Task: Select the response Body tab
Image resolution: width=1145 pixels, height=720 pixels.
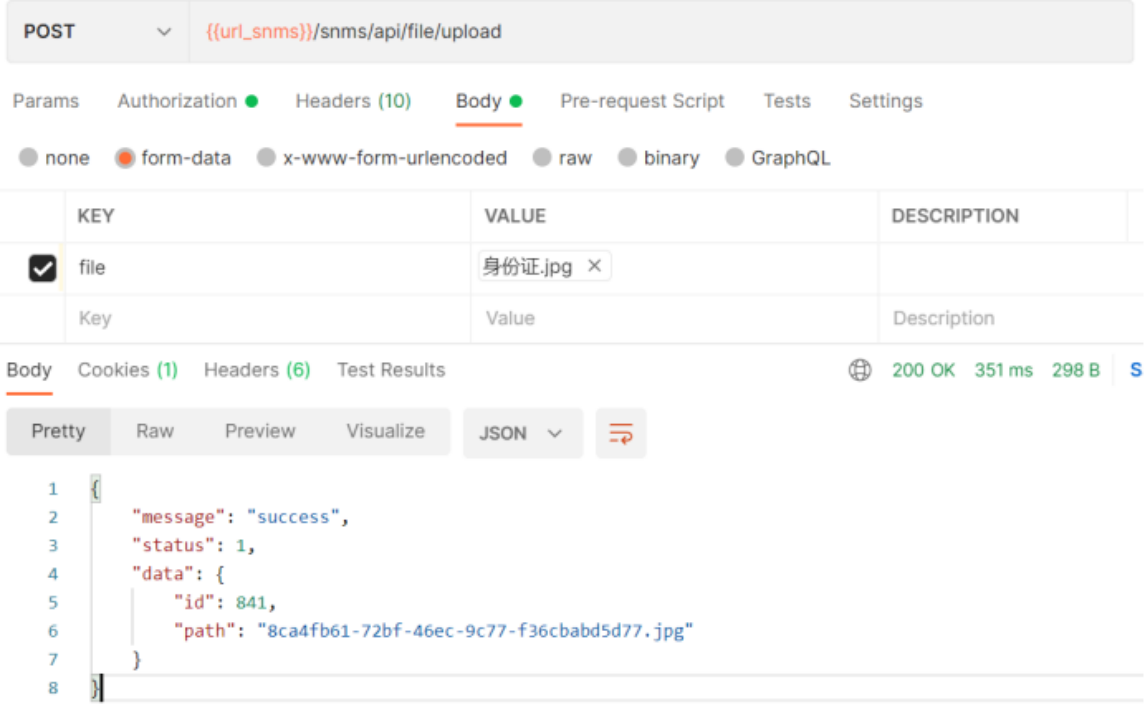Action: (x=29, y=370)
